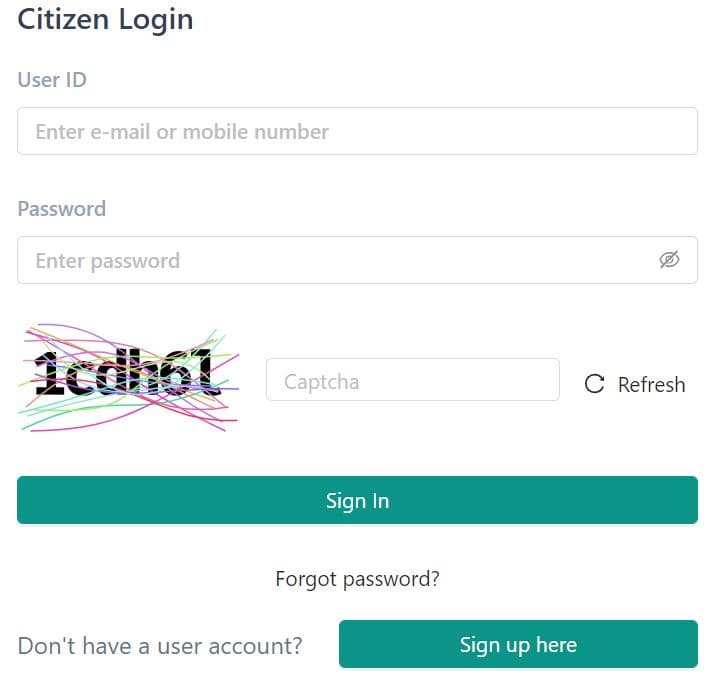Focus the User ID input field

pyautogui.click(x=357, y=131)
